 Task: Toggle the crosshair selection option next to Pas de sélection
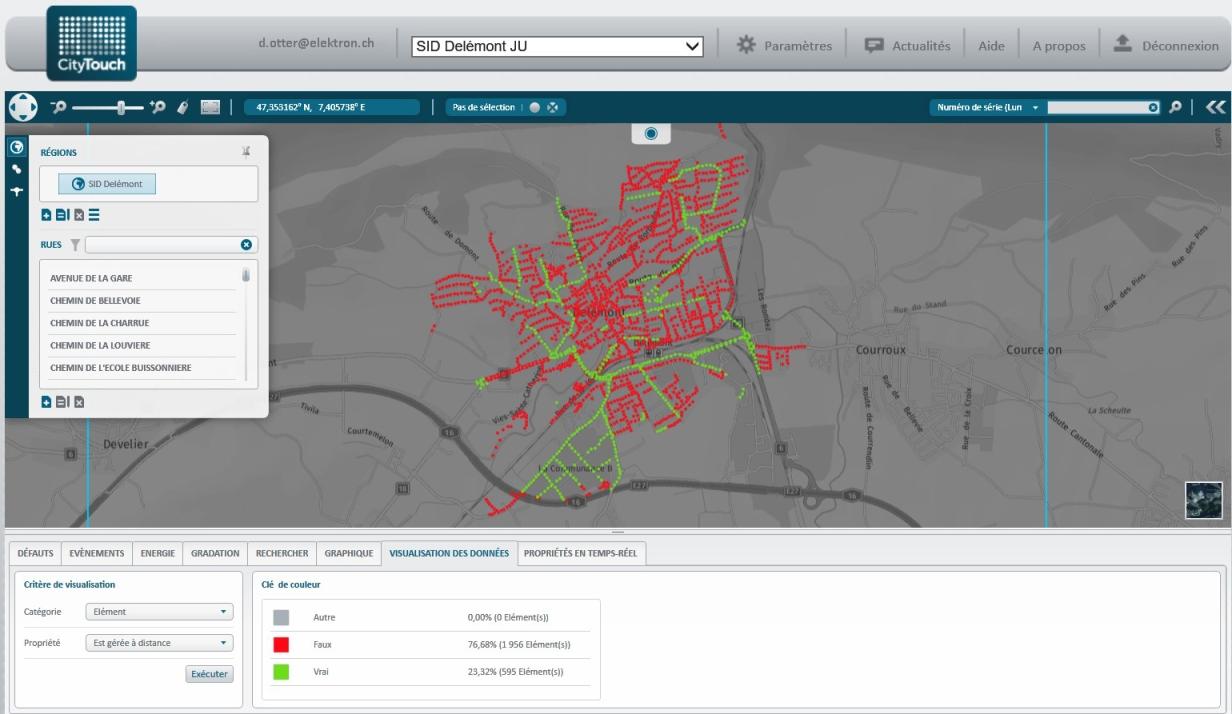click(x=553, y=107)
